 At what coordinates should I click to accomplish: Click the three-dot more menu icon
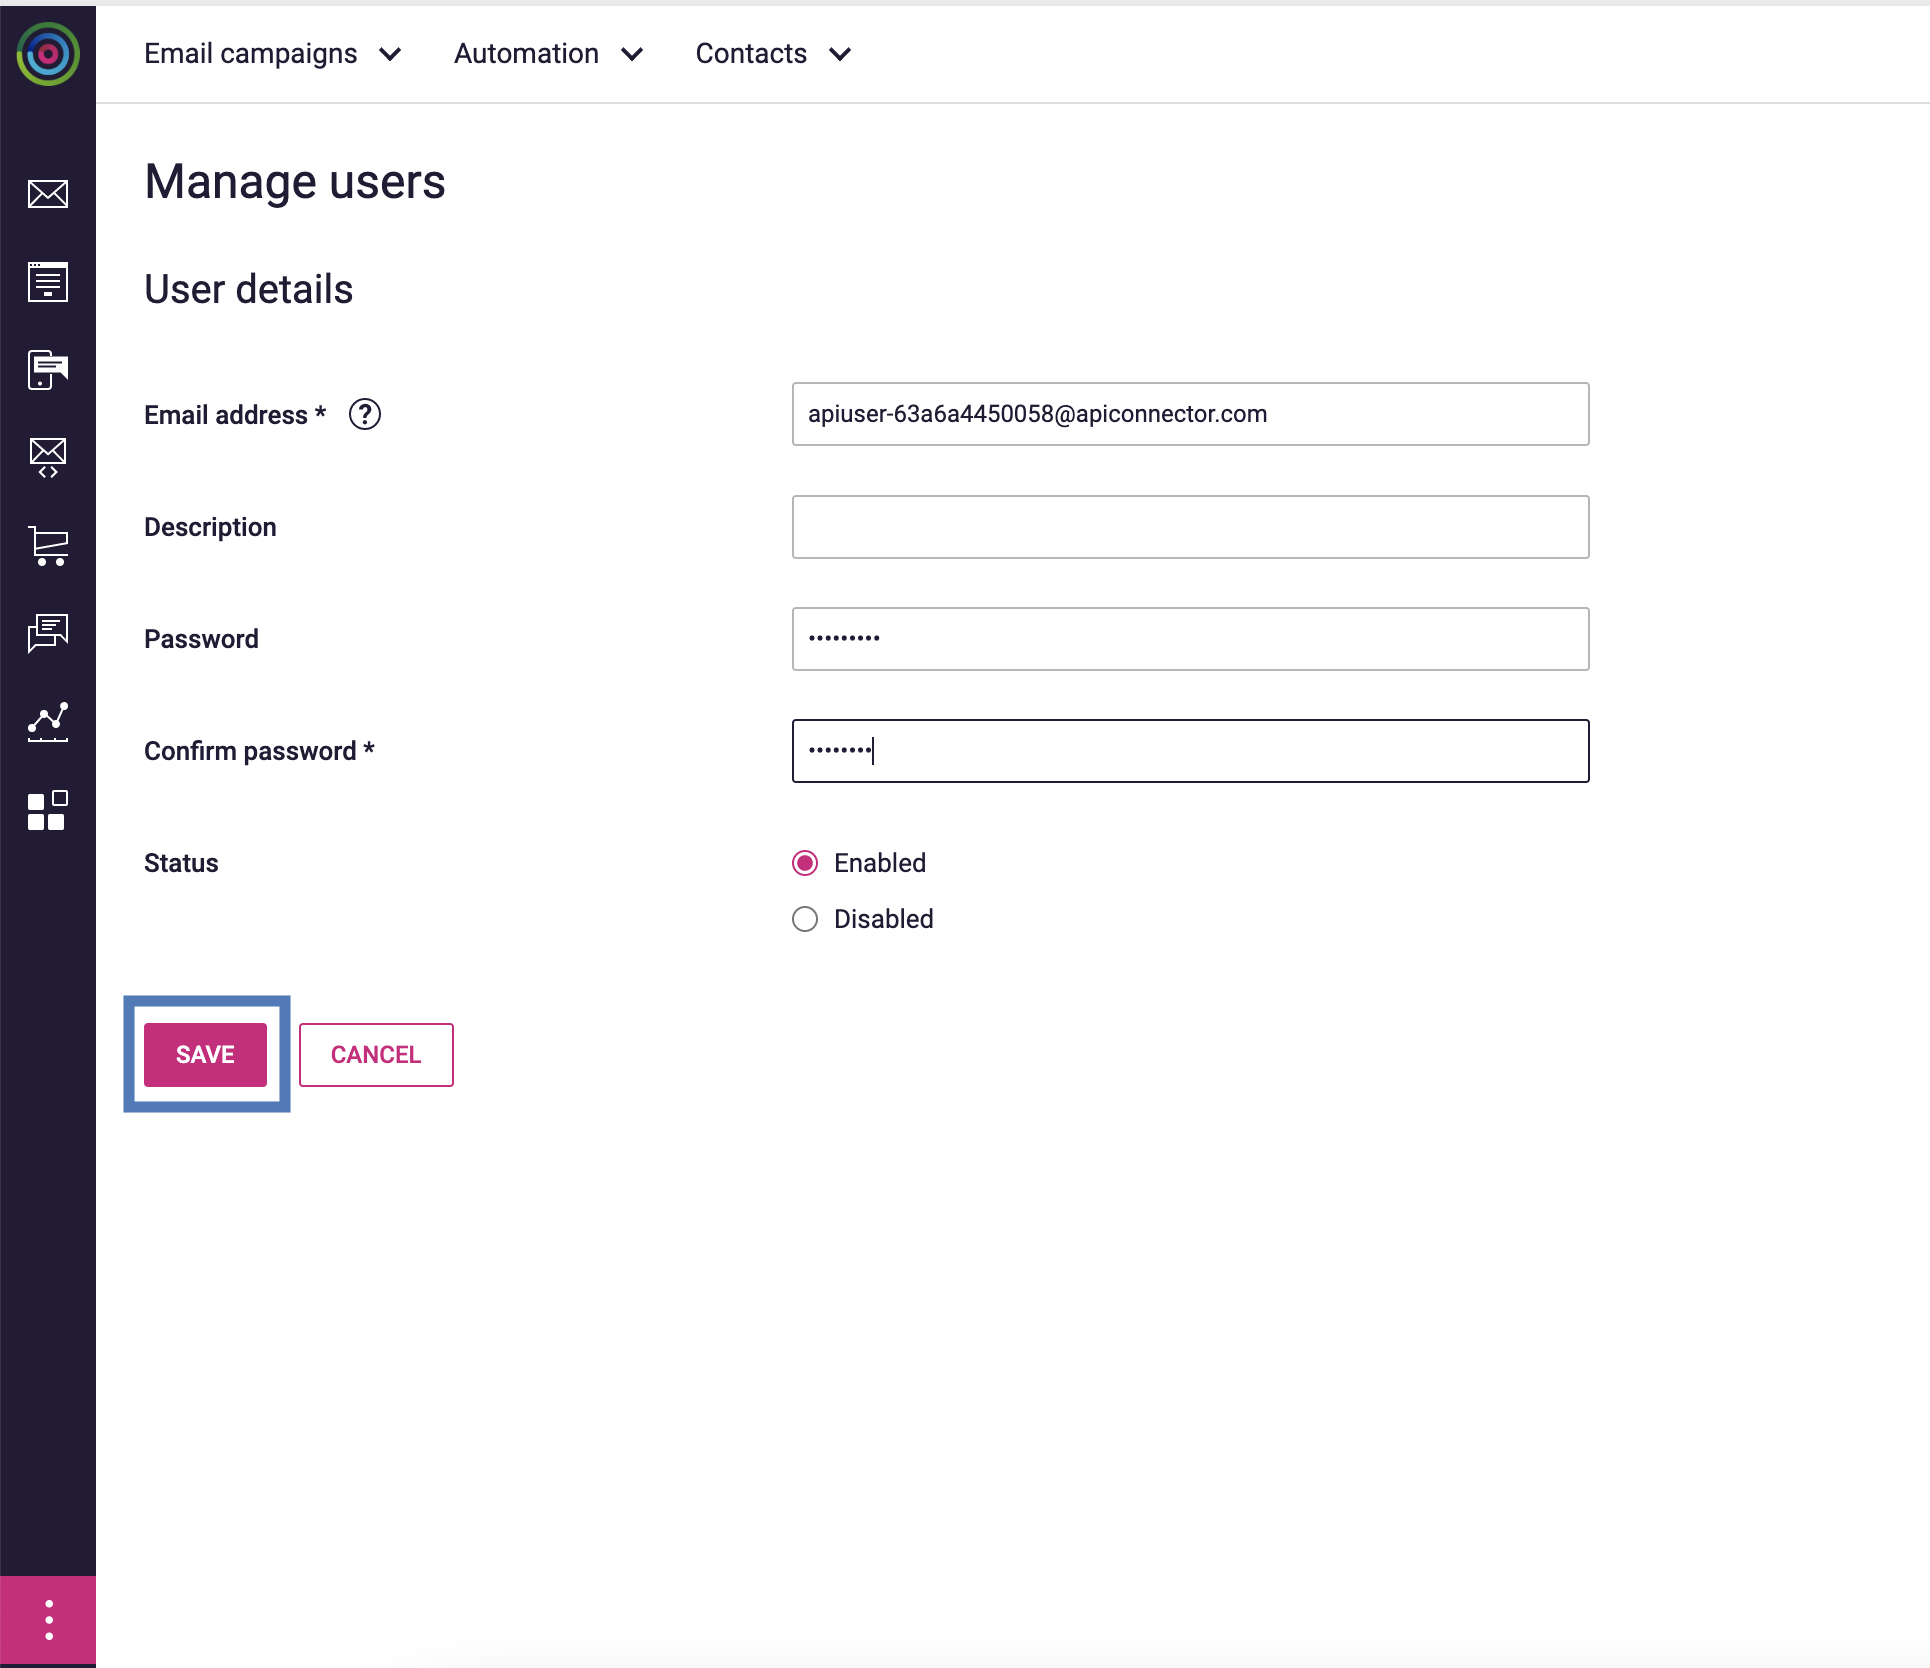tap(48, 1620)
